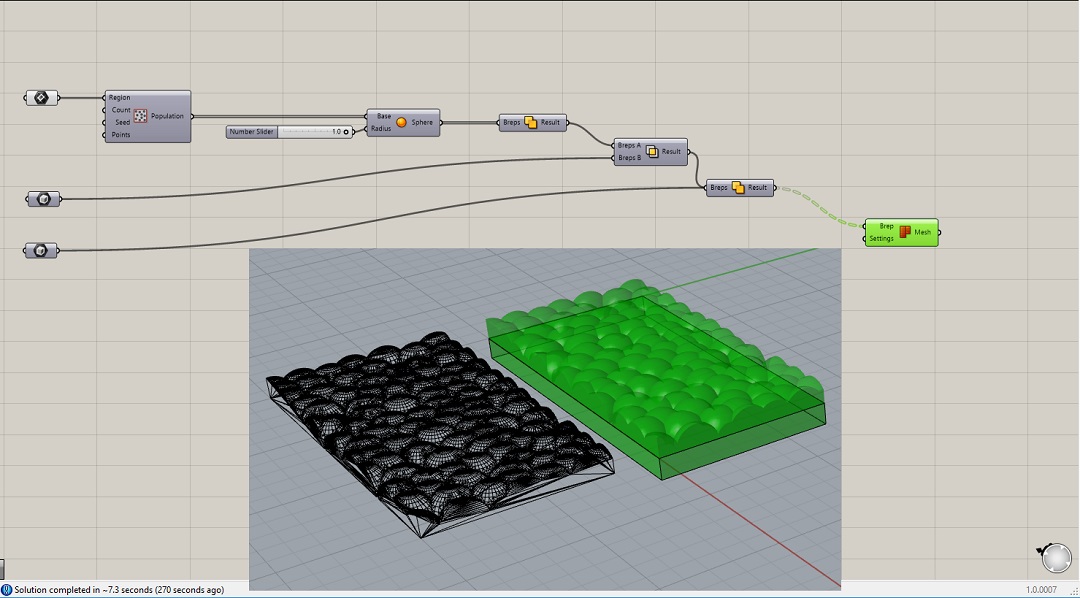Viewport: 1080px width, 598px height.
Task: Click the Region input on Population
Action: (x=119, y=98)
